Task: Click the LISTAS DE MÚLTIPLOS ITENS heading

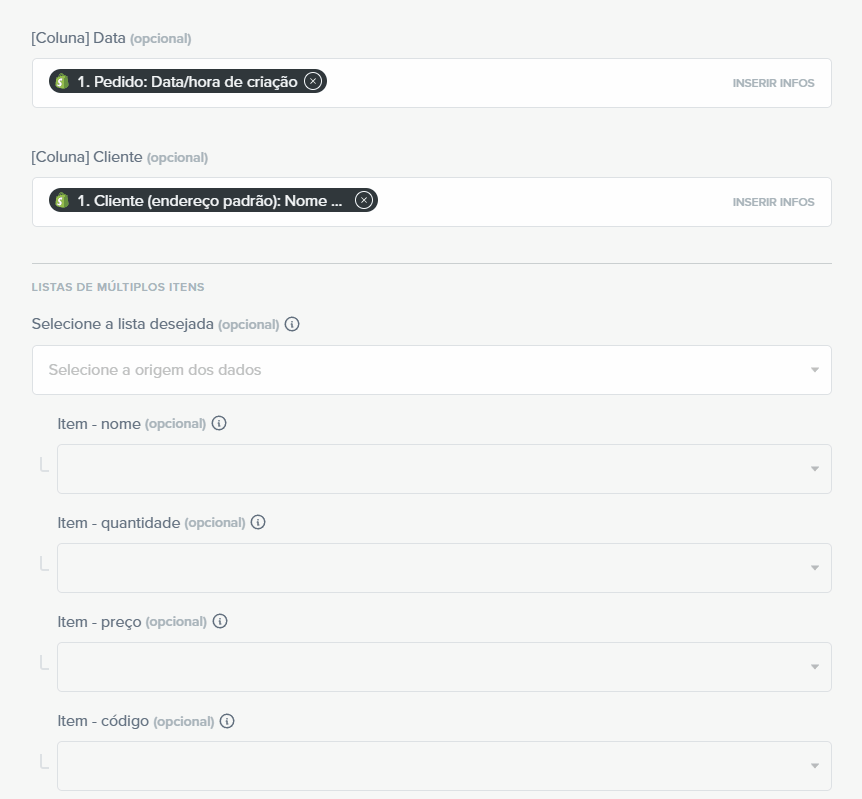Action: (x=118, y=287)
